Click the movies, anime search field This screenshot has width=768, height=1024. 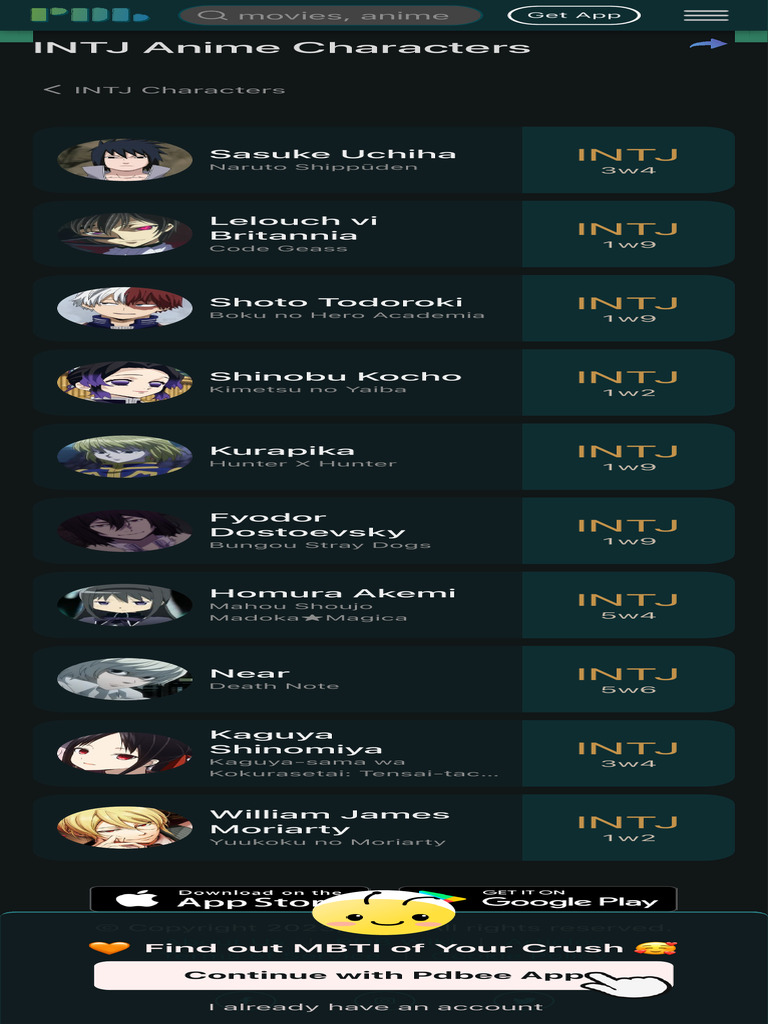tap(330, 15)
